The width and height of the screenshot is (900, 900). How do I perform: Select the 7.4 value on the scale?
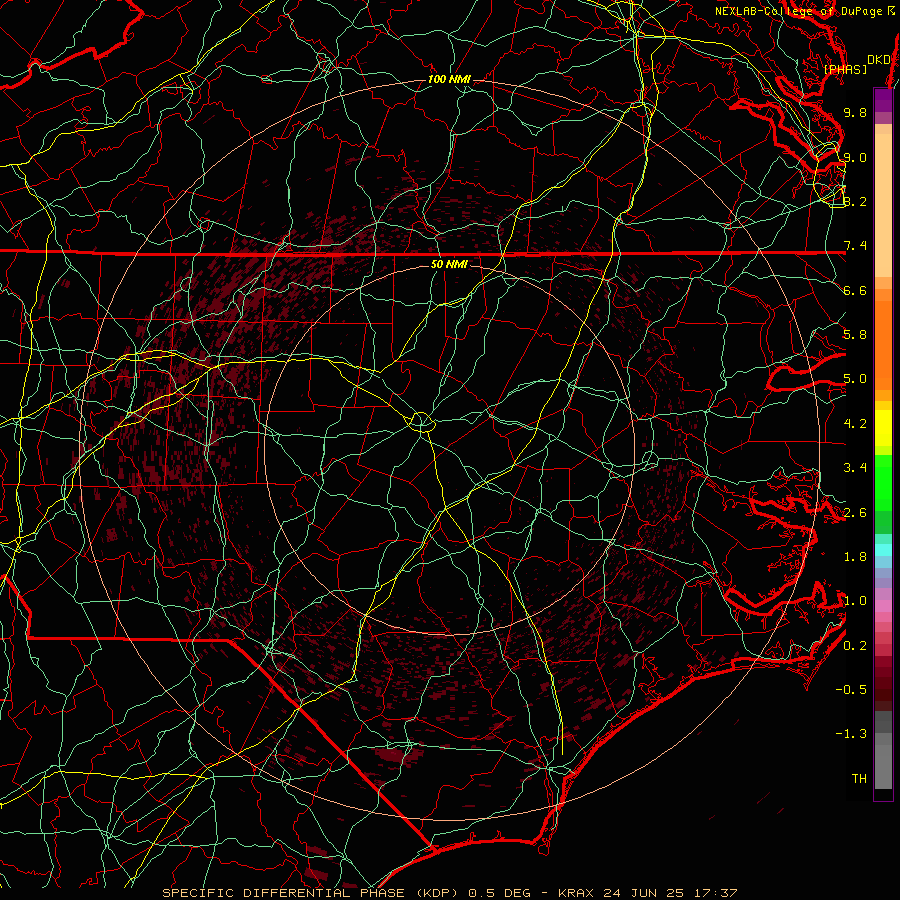tap(855, 246)
